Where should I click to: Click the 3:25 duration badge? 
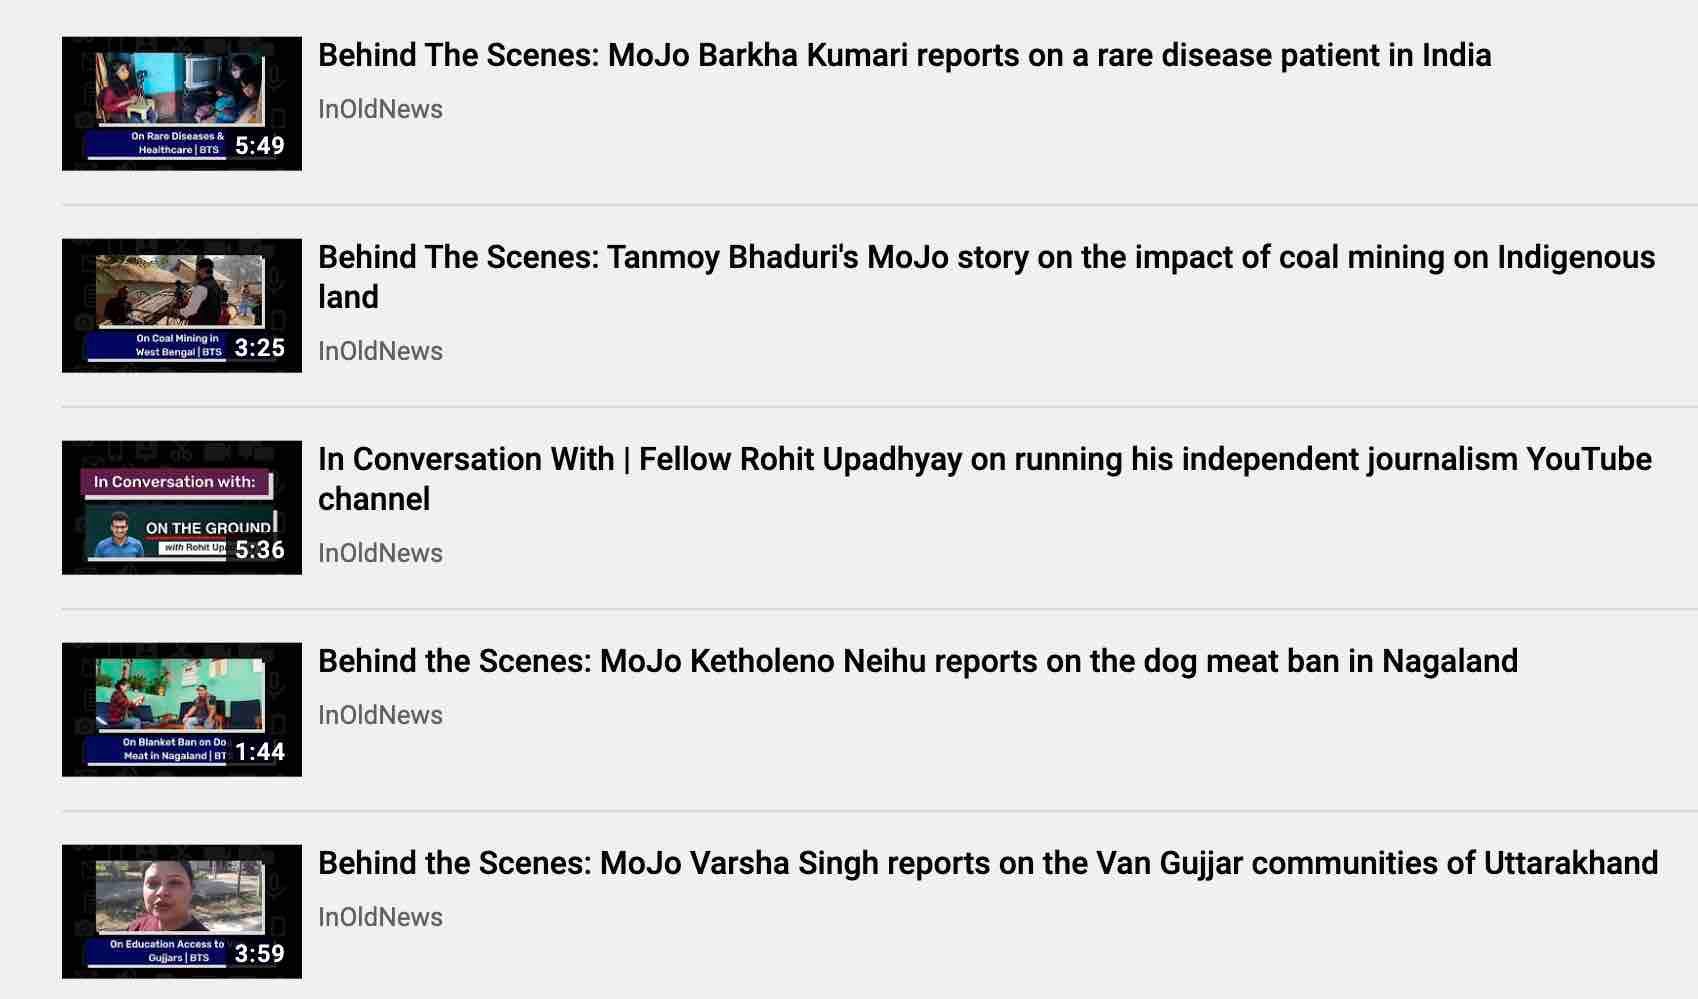click(x=260, y=348)
